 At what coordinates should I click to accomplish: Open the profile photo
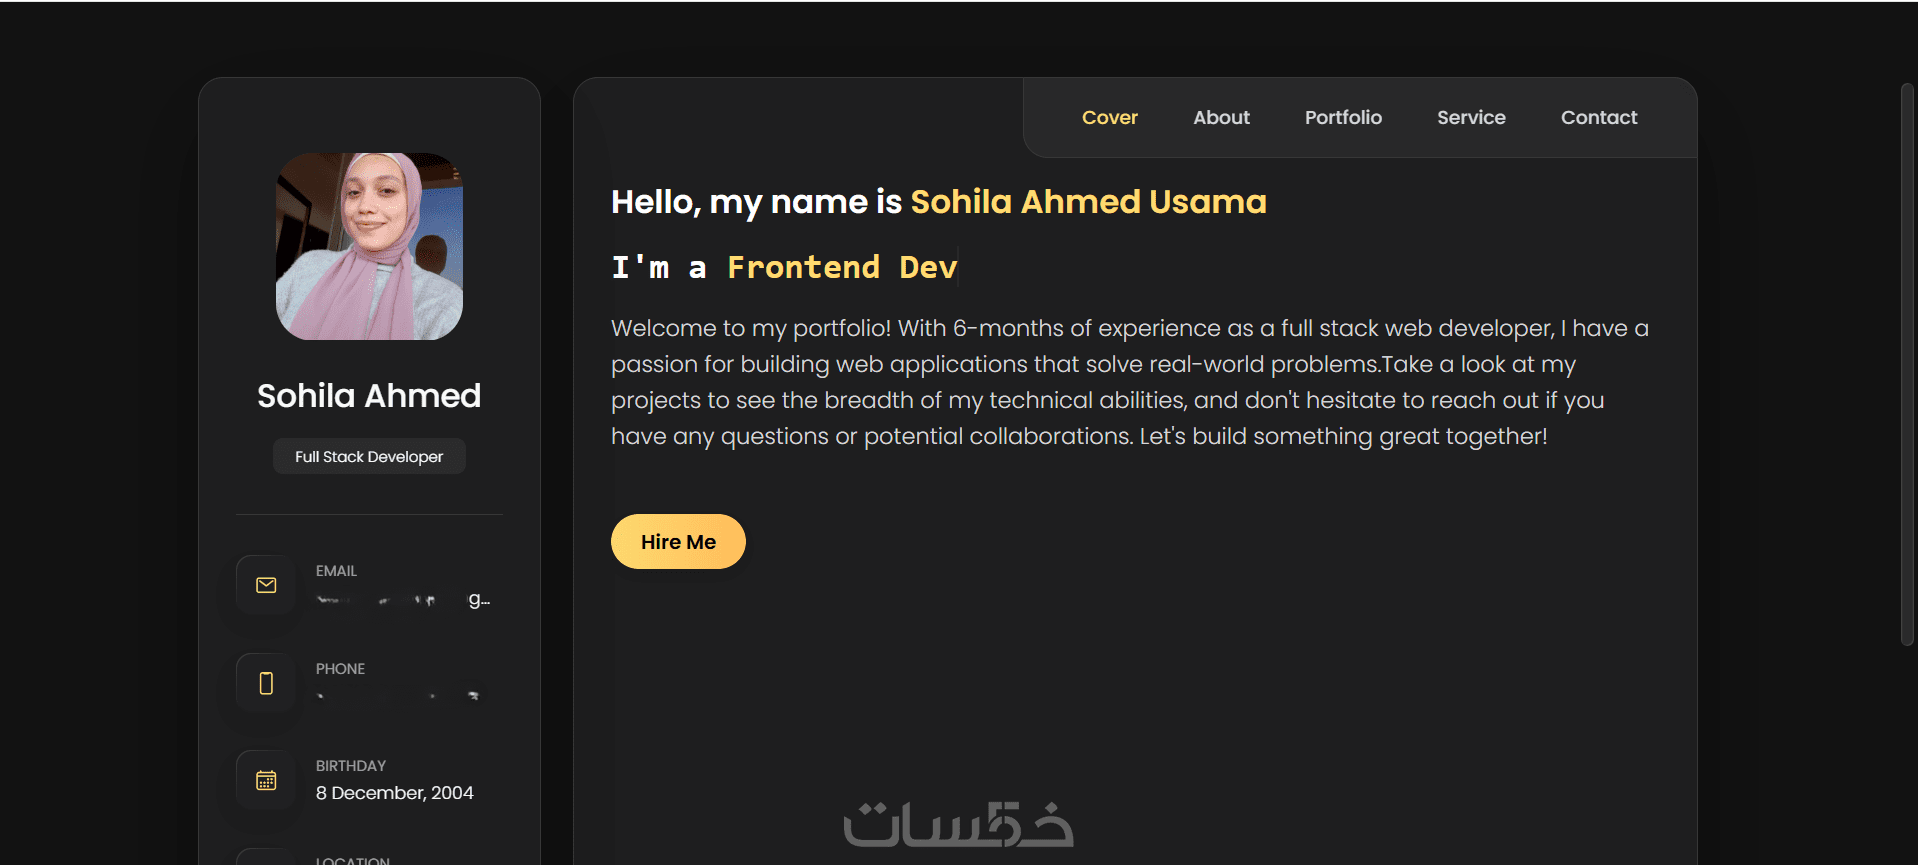coord(369,246)
